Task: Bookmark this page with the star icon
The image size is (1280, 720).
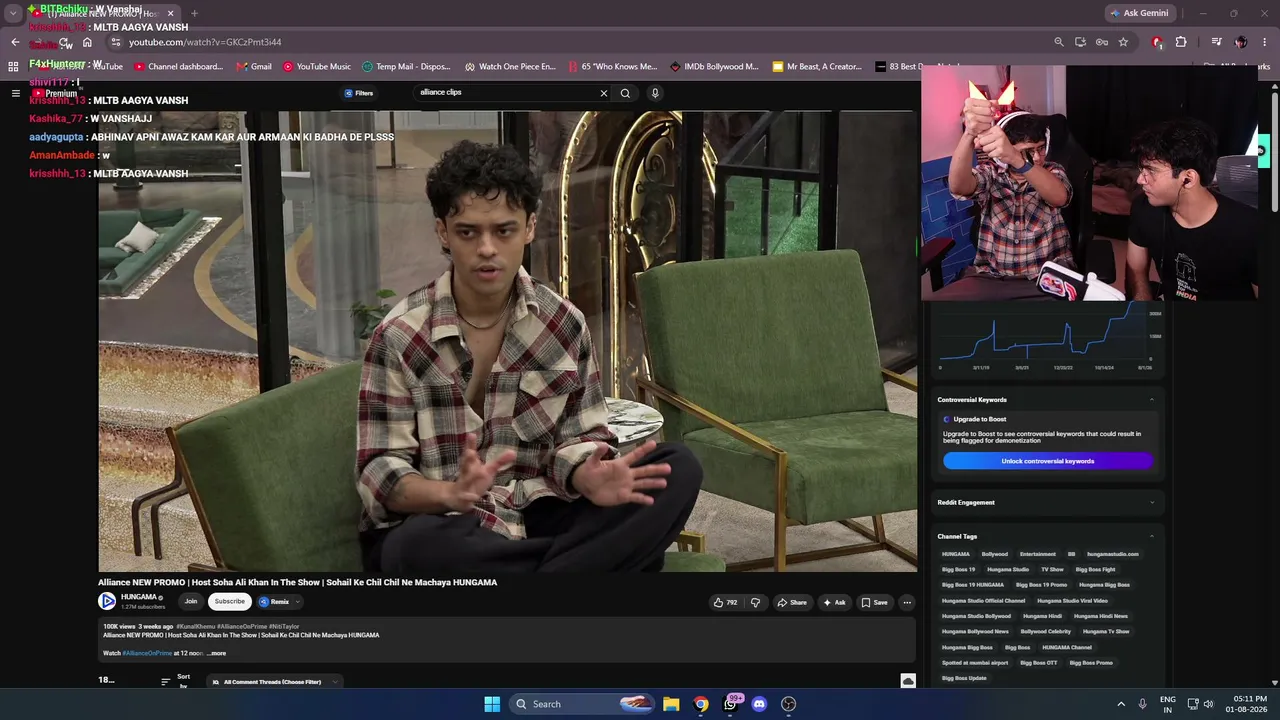Action: pyautogui.click(x=1123, y=42)
